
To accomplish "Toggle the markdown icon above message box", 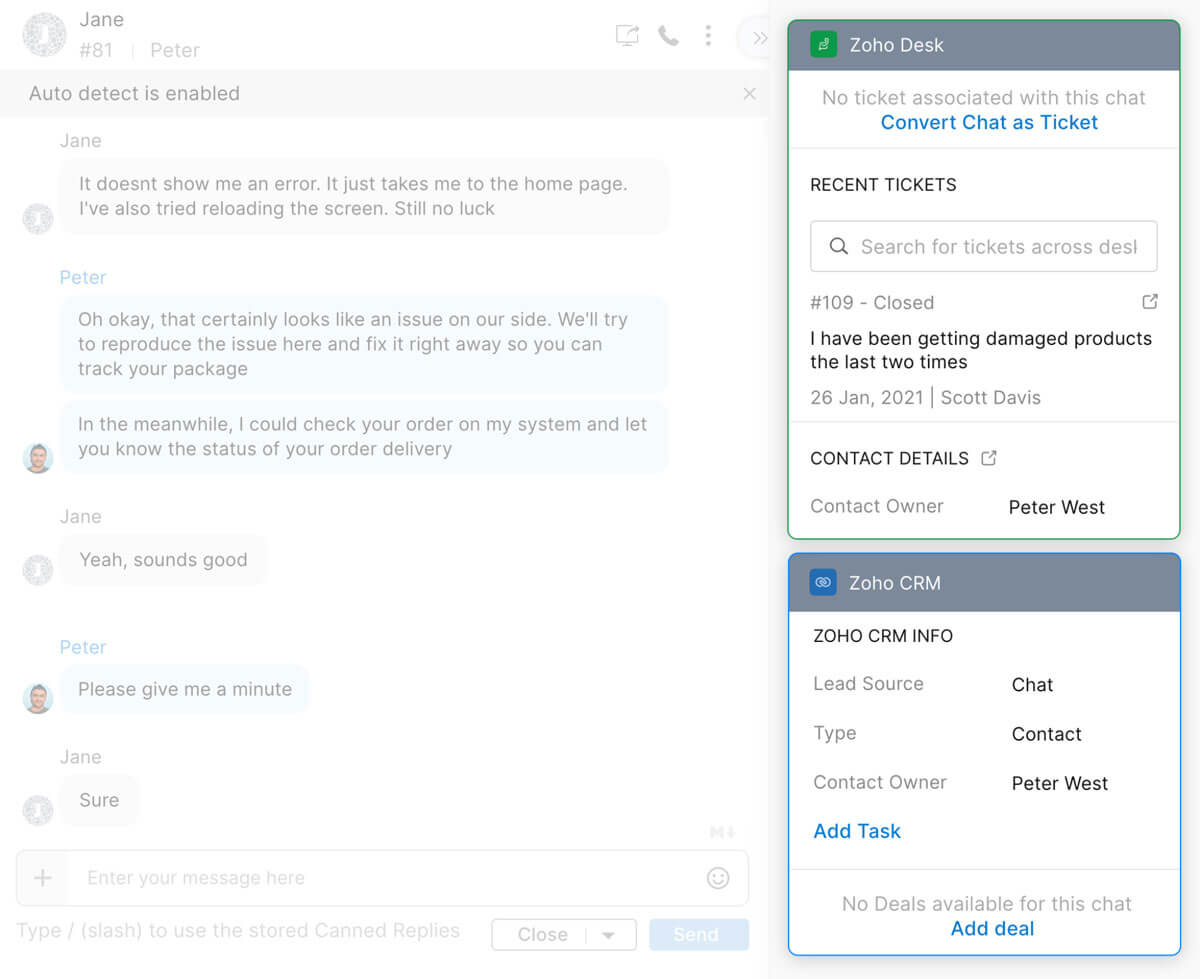I will (723, 832).
